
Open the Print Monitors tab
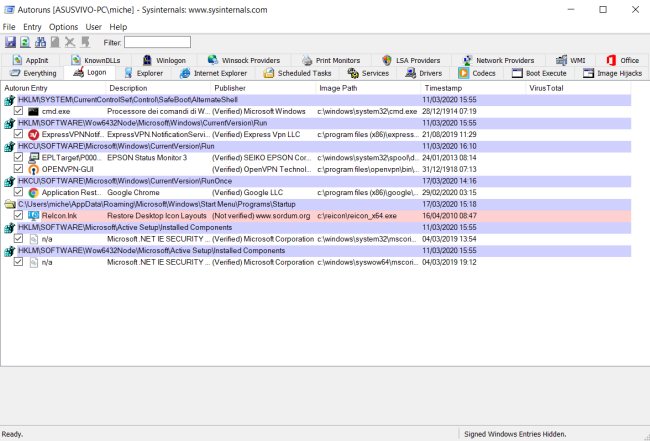331,61
